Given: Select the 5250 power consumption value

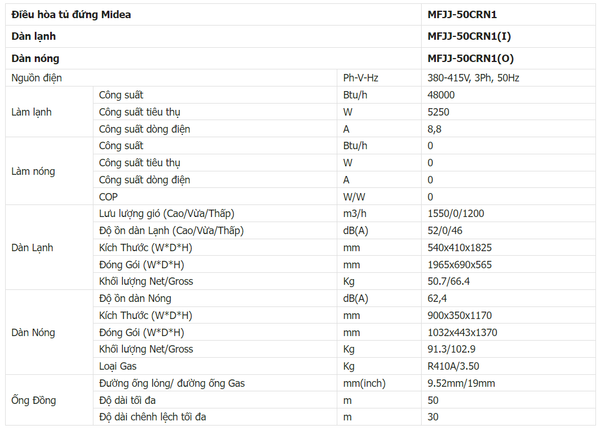Looking at the screenshot, I should click(437, 111).
